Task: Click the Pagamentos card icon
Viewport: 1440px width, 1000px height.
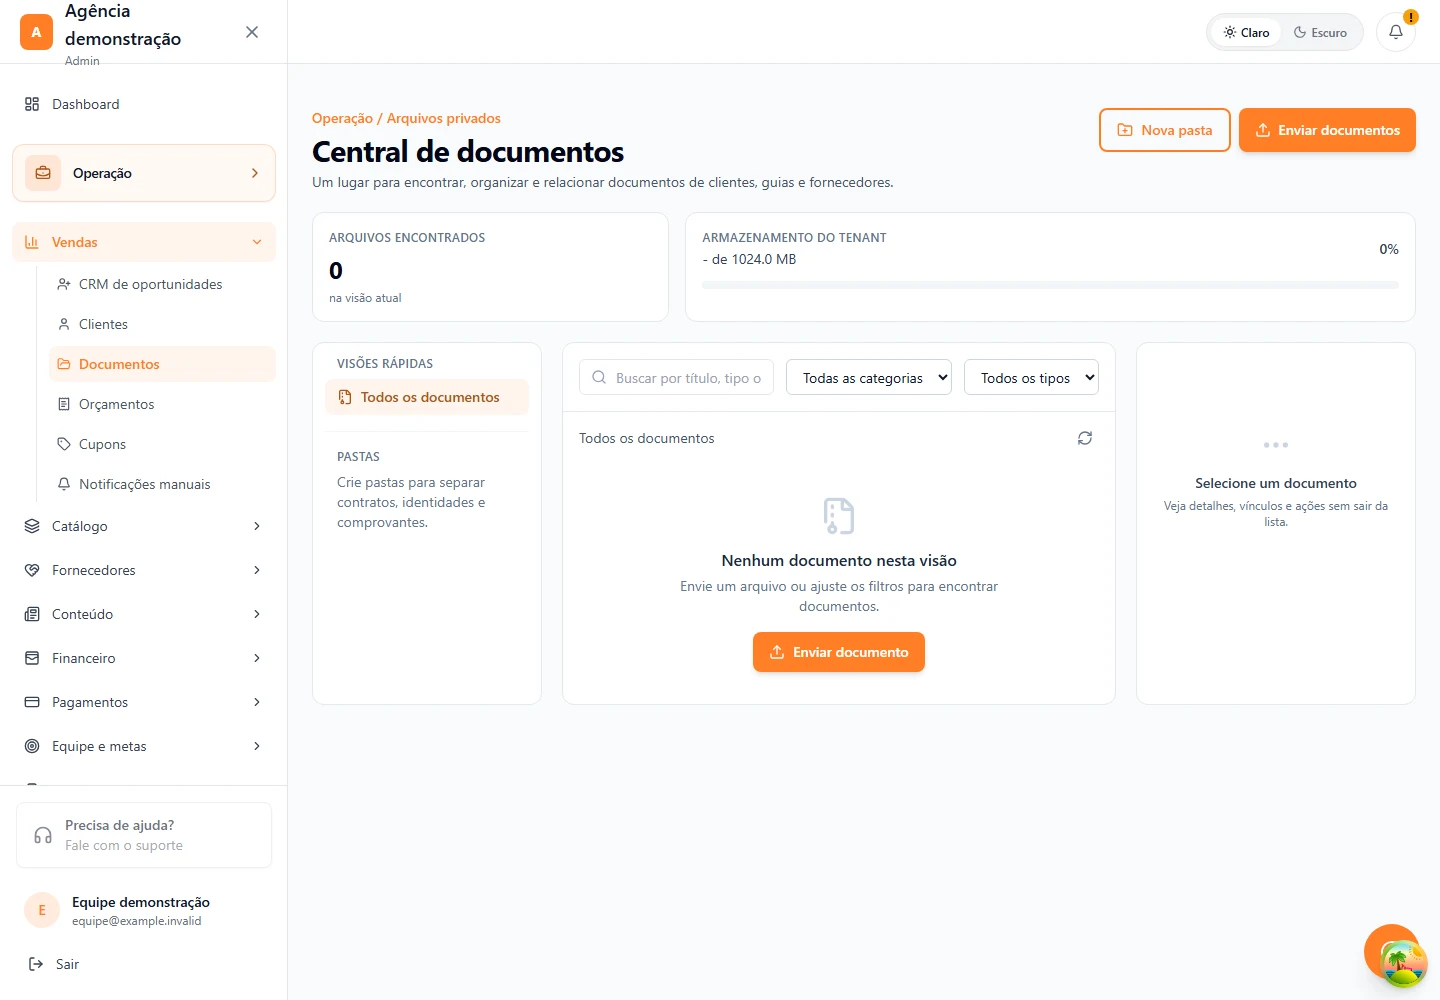Action: 32,702
